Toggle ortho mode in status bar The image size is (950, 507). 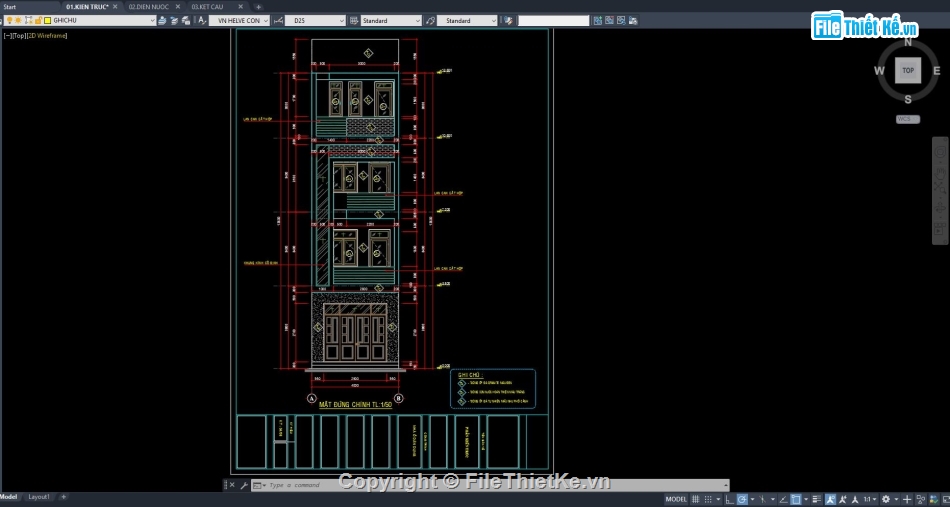tap(729, 499)
